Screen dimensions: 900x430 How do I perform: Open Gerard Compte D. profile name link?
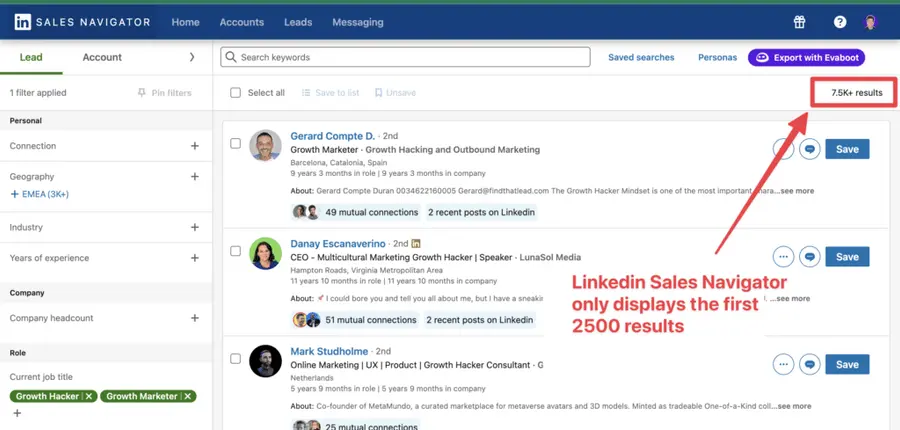pyautogui.click(x=332, y=136)
